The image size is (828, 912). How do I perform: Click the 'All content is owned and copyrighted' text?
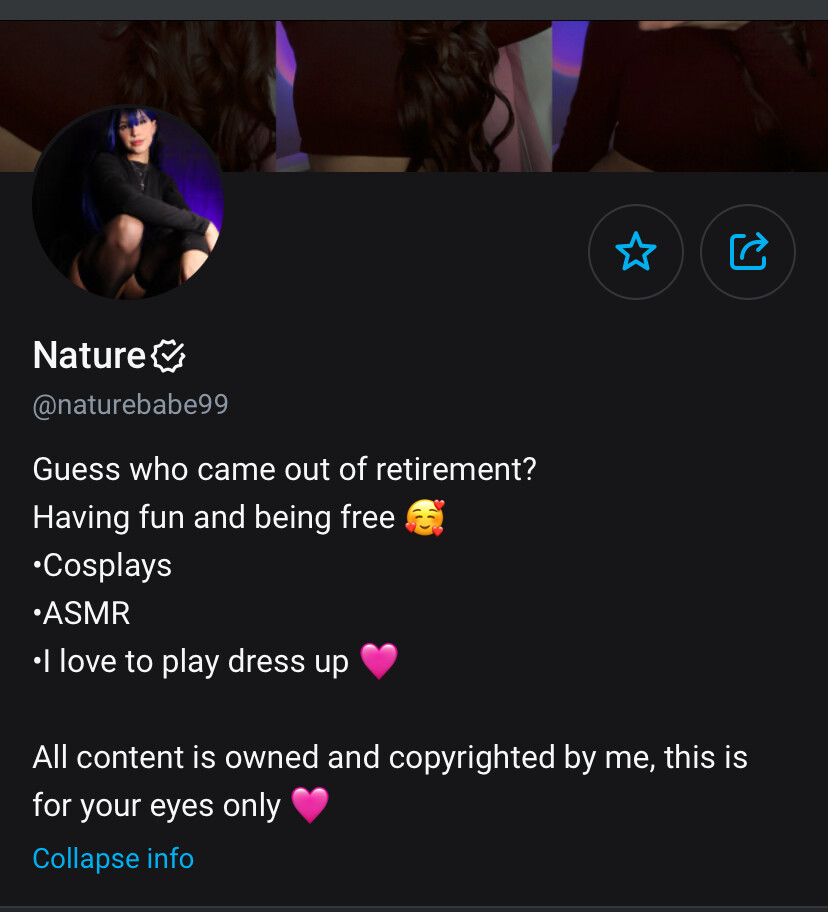point(390,757)
